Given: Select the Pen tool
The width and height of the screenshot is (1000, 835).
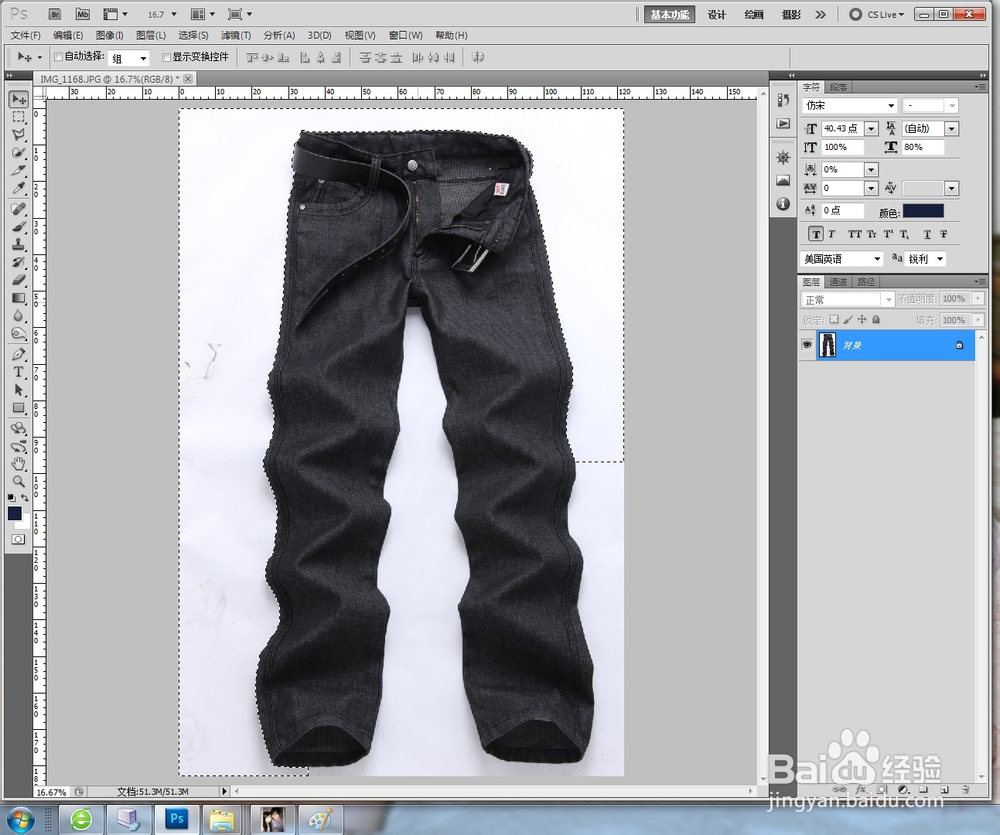Looking at the screenshot, I should (18, 354).
